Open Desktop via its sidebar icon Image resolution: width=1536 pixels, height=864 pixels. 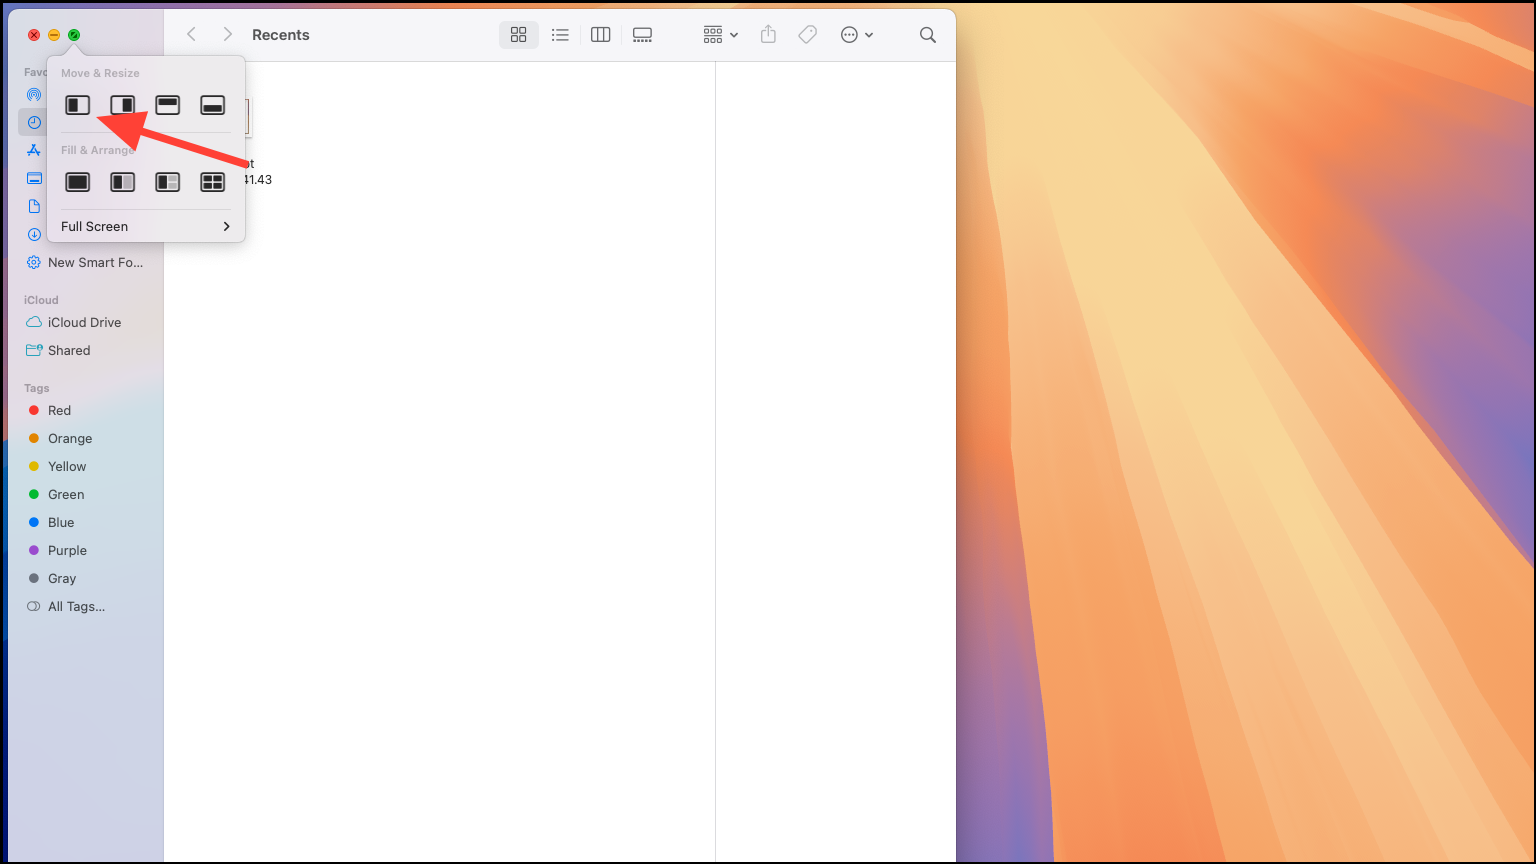coord(34,178)
